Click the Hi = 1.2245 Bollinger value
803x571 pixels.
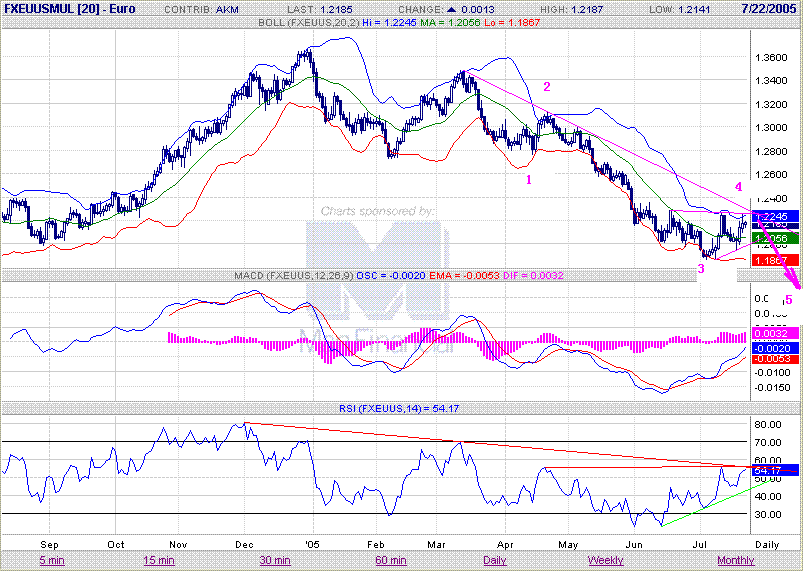pyautogui.click(x=389, y=23)
